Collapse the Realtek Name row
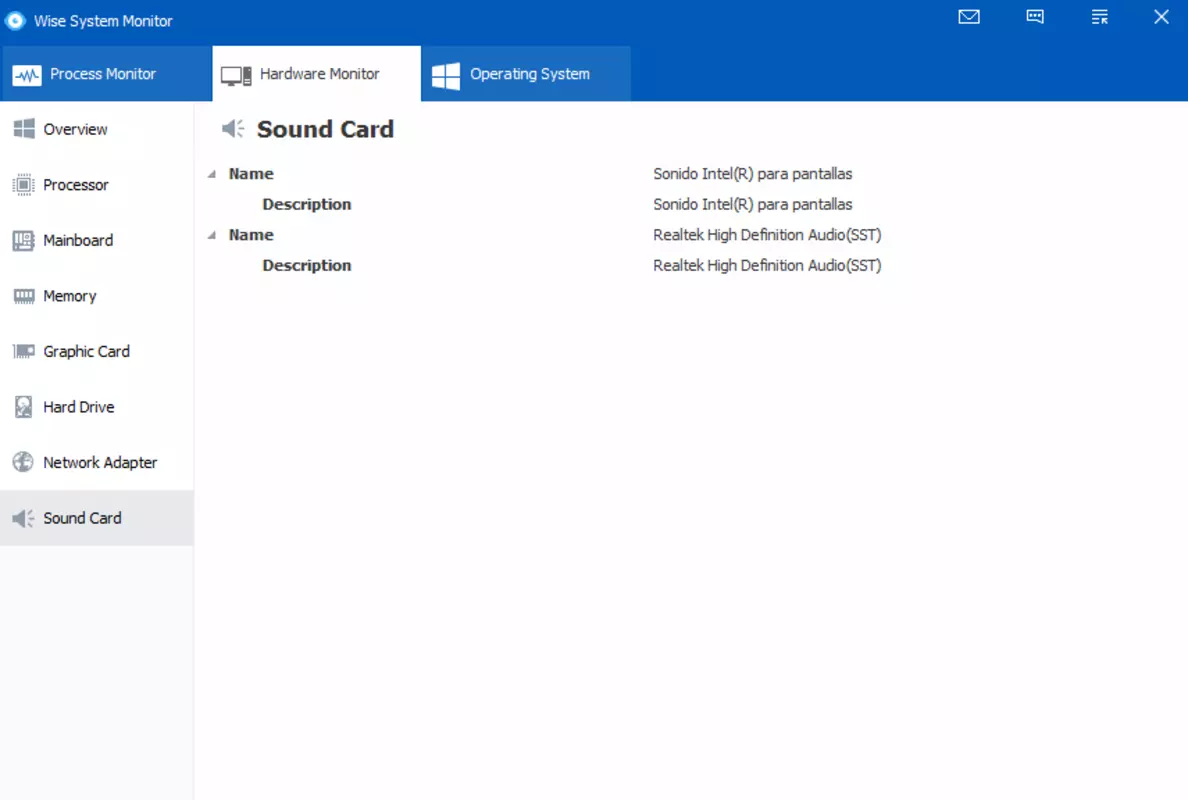1188x800 pixels. tap(212, 236)
